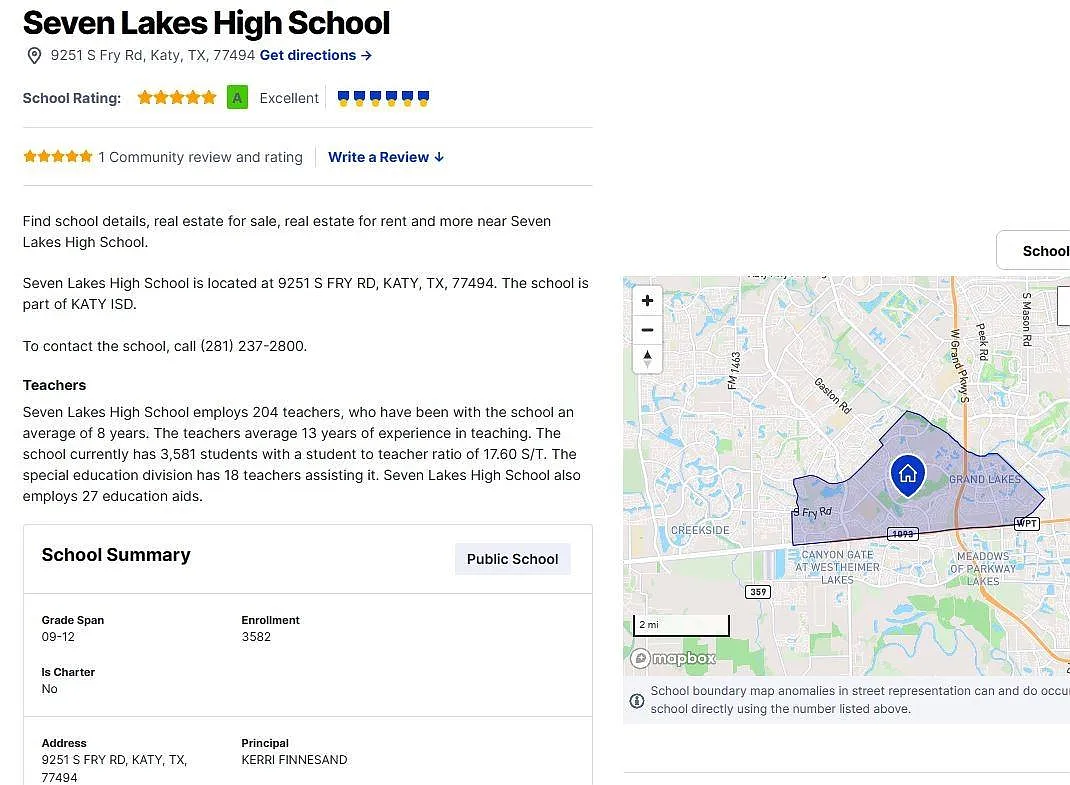
Task: Open Get directions link
Action: 316,55
